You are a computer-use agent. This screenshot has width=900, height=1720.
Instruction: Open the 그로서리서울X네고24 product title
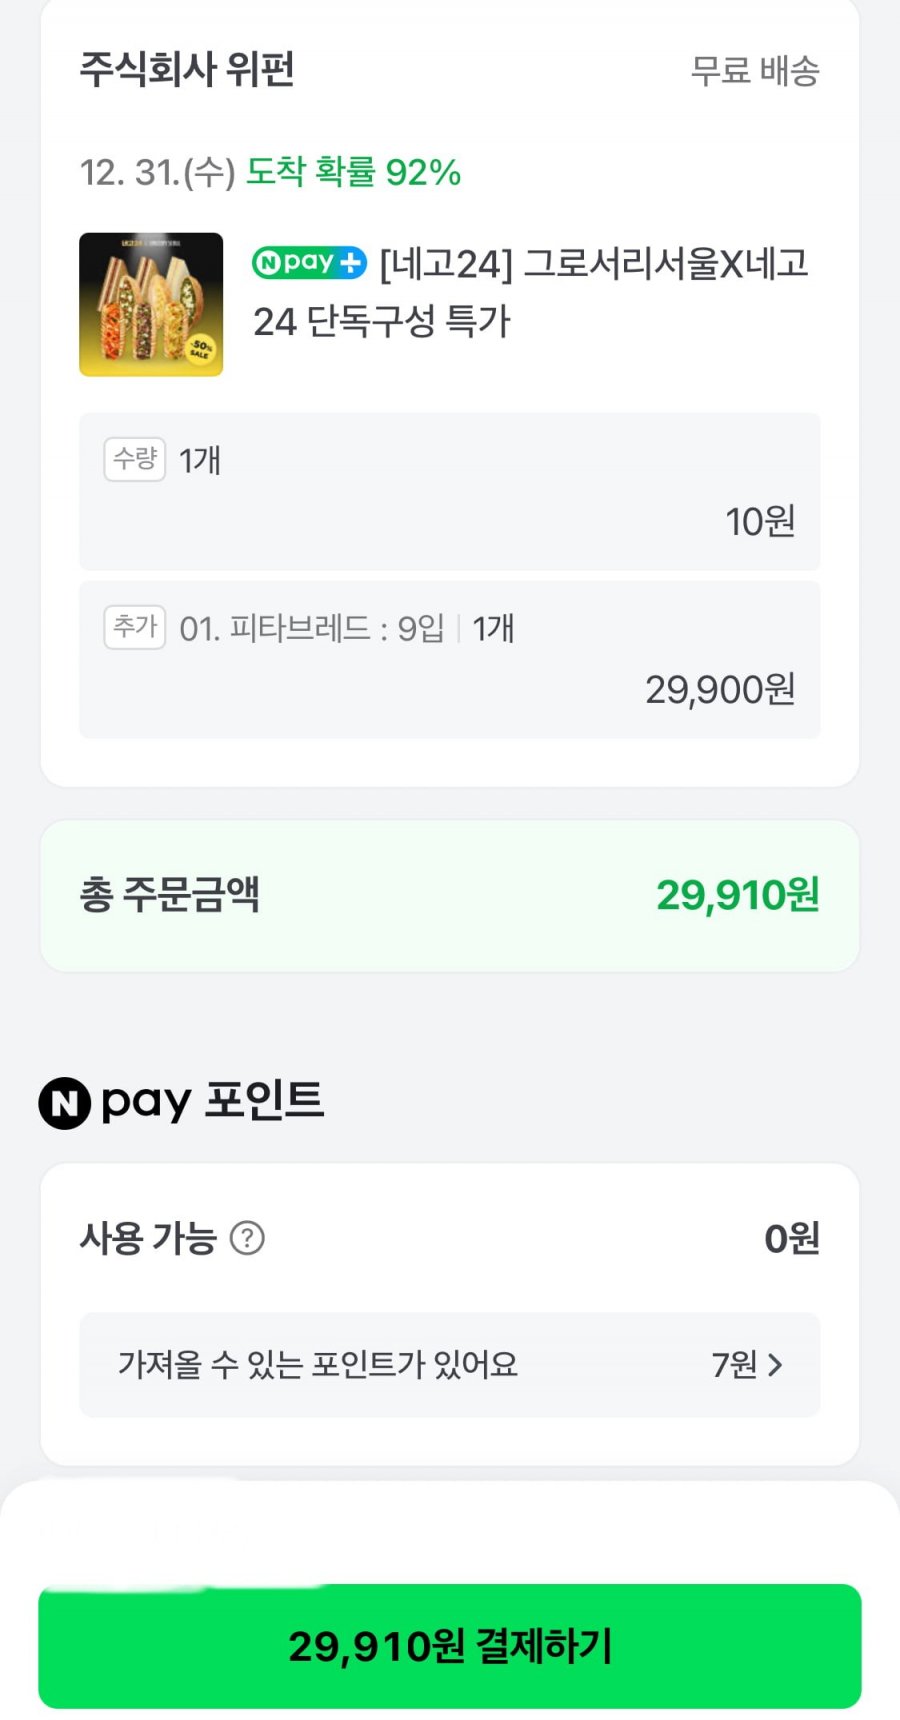point(593,265)
